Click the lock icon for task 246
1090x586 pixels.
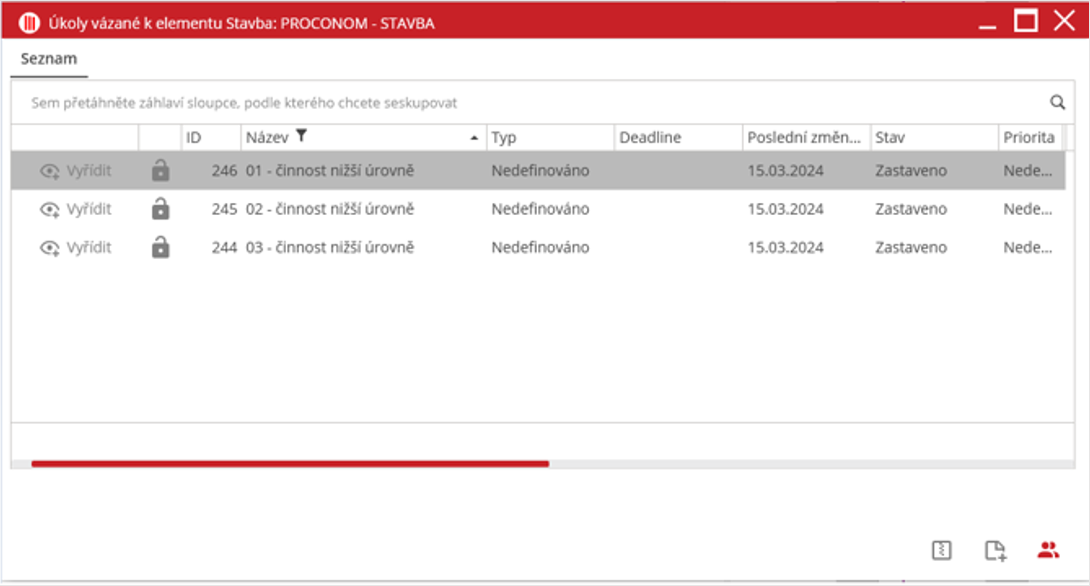(160, 171)
